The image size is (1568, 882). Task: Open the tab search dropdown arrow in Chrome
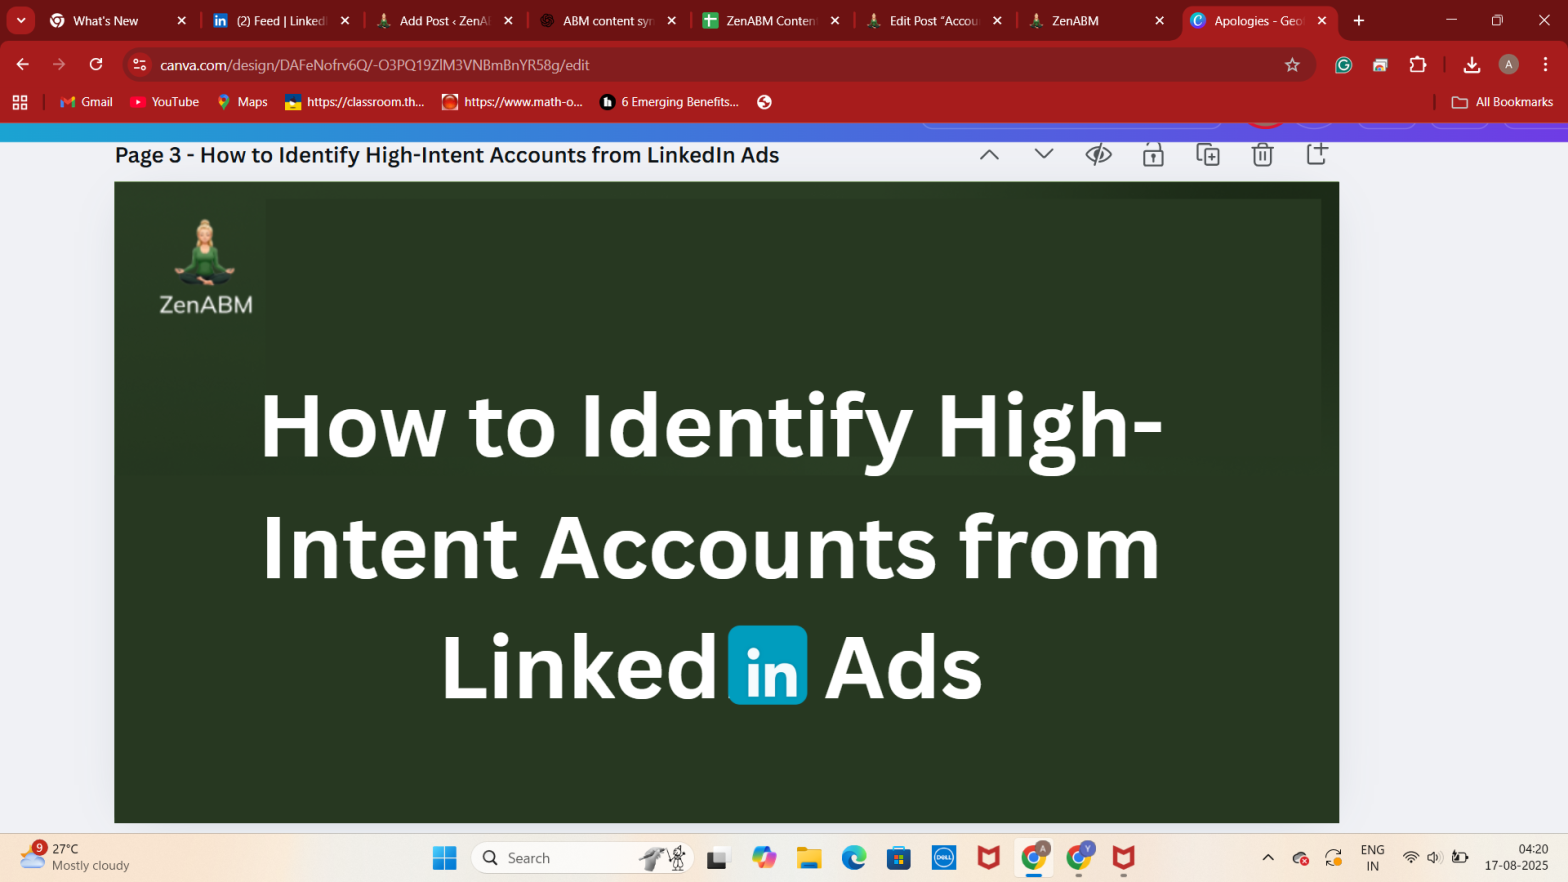point(21,20)
